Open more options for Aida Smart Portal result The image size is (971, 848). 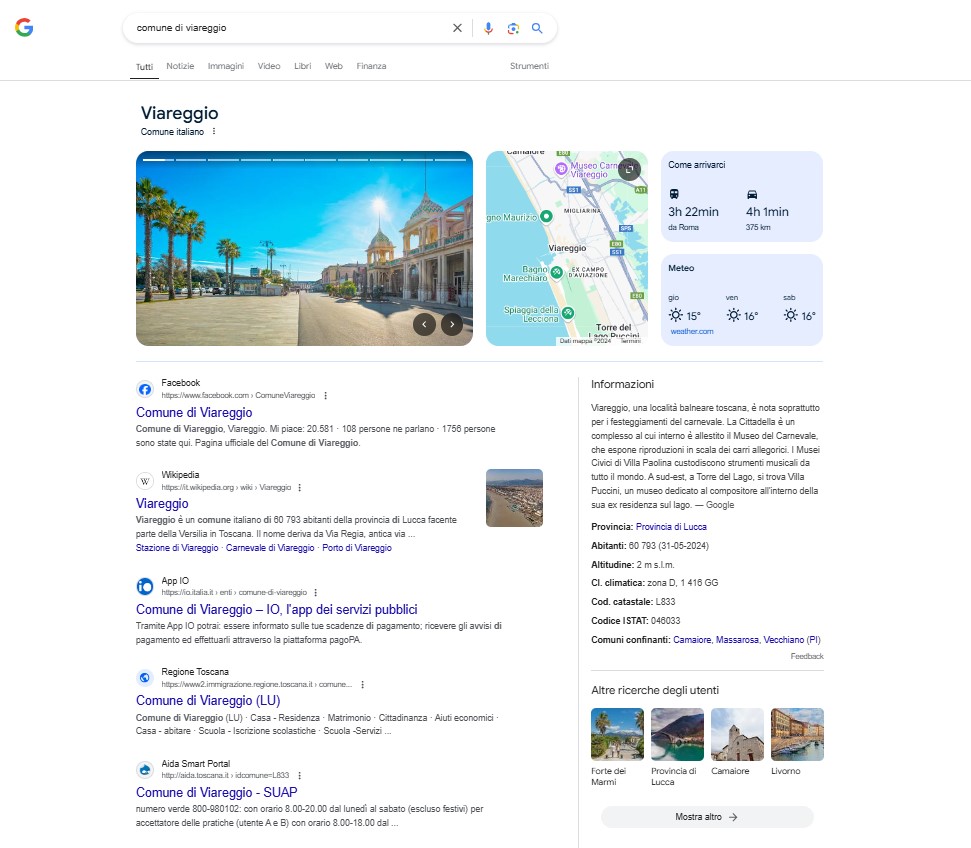click(x=300, y=776)
